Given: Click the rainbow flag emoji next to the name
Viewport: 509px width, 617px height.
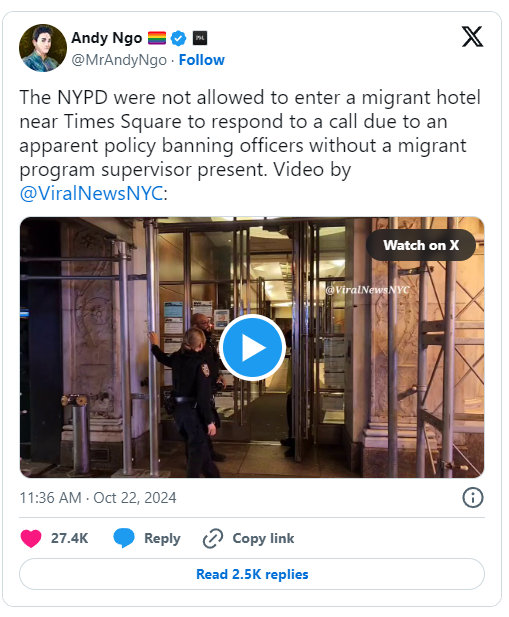Looking at the screenshot, I should pyautogui.click(x=157, y=38).
